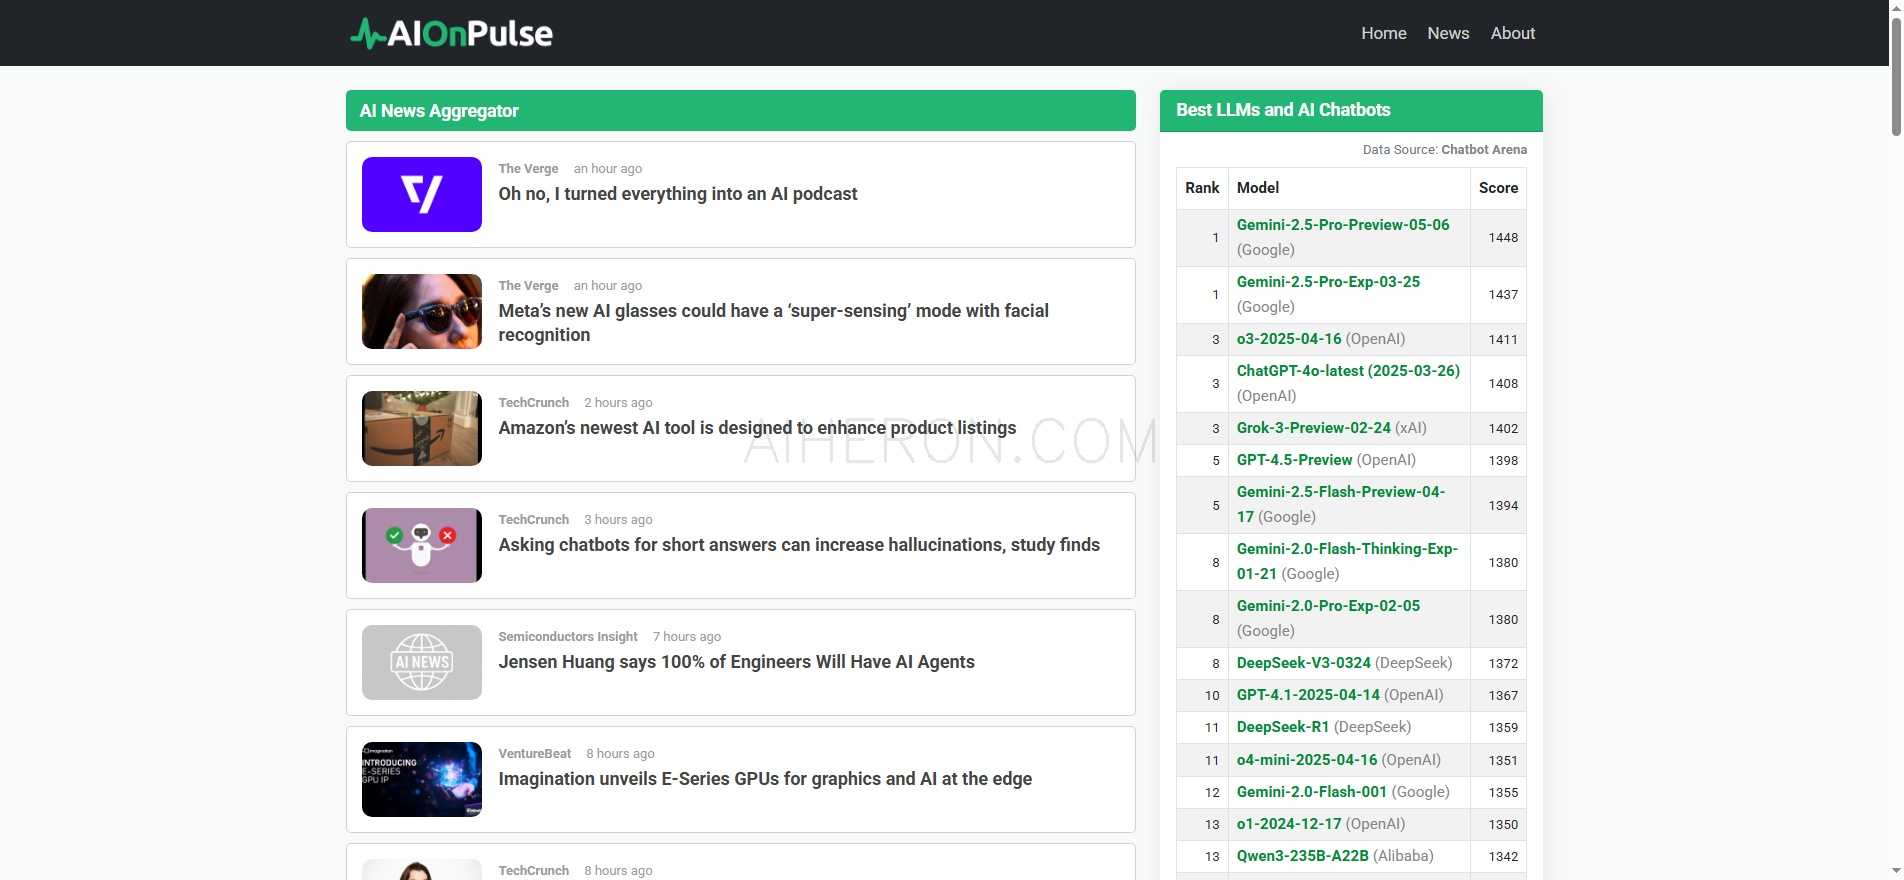Open Amazon's newest AI tool headline

(757, 428)
